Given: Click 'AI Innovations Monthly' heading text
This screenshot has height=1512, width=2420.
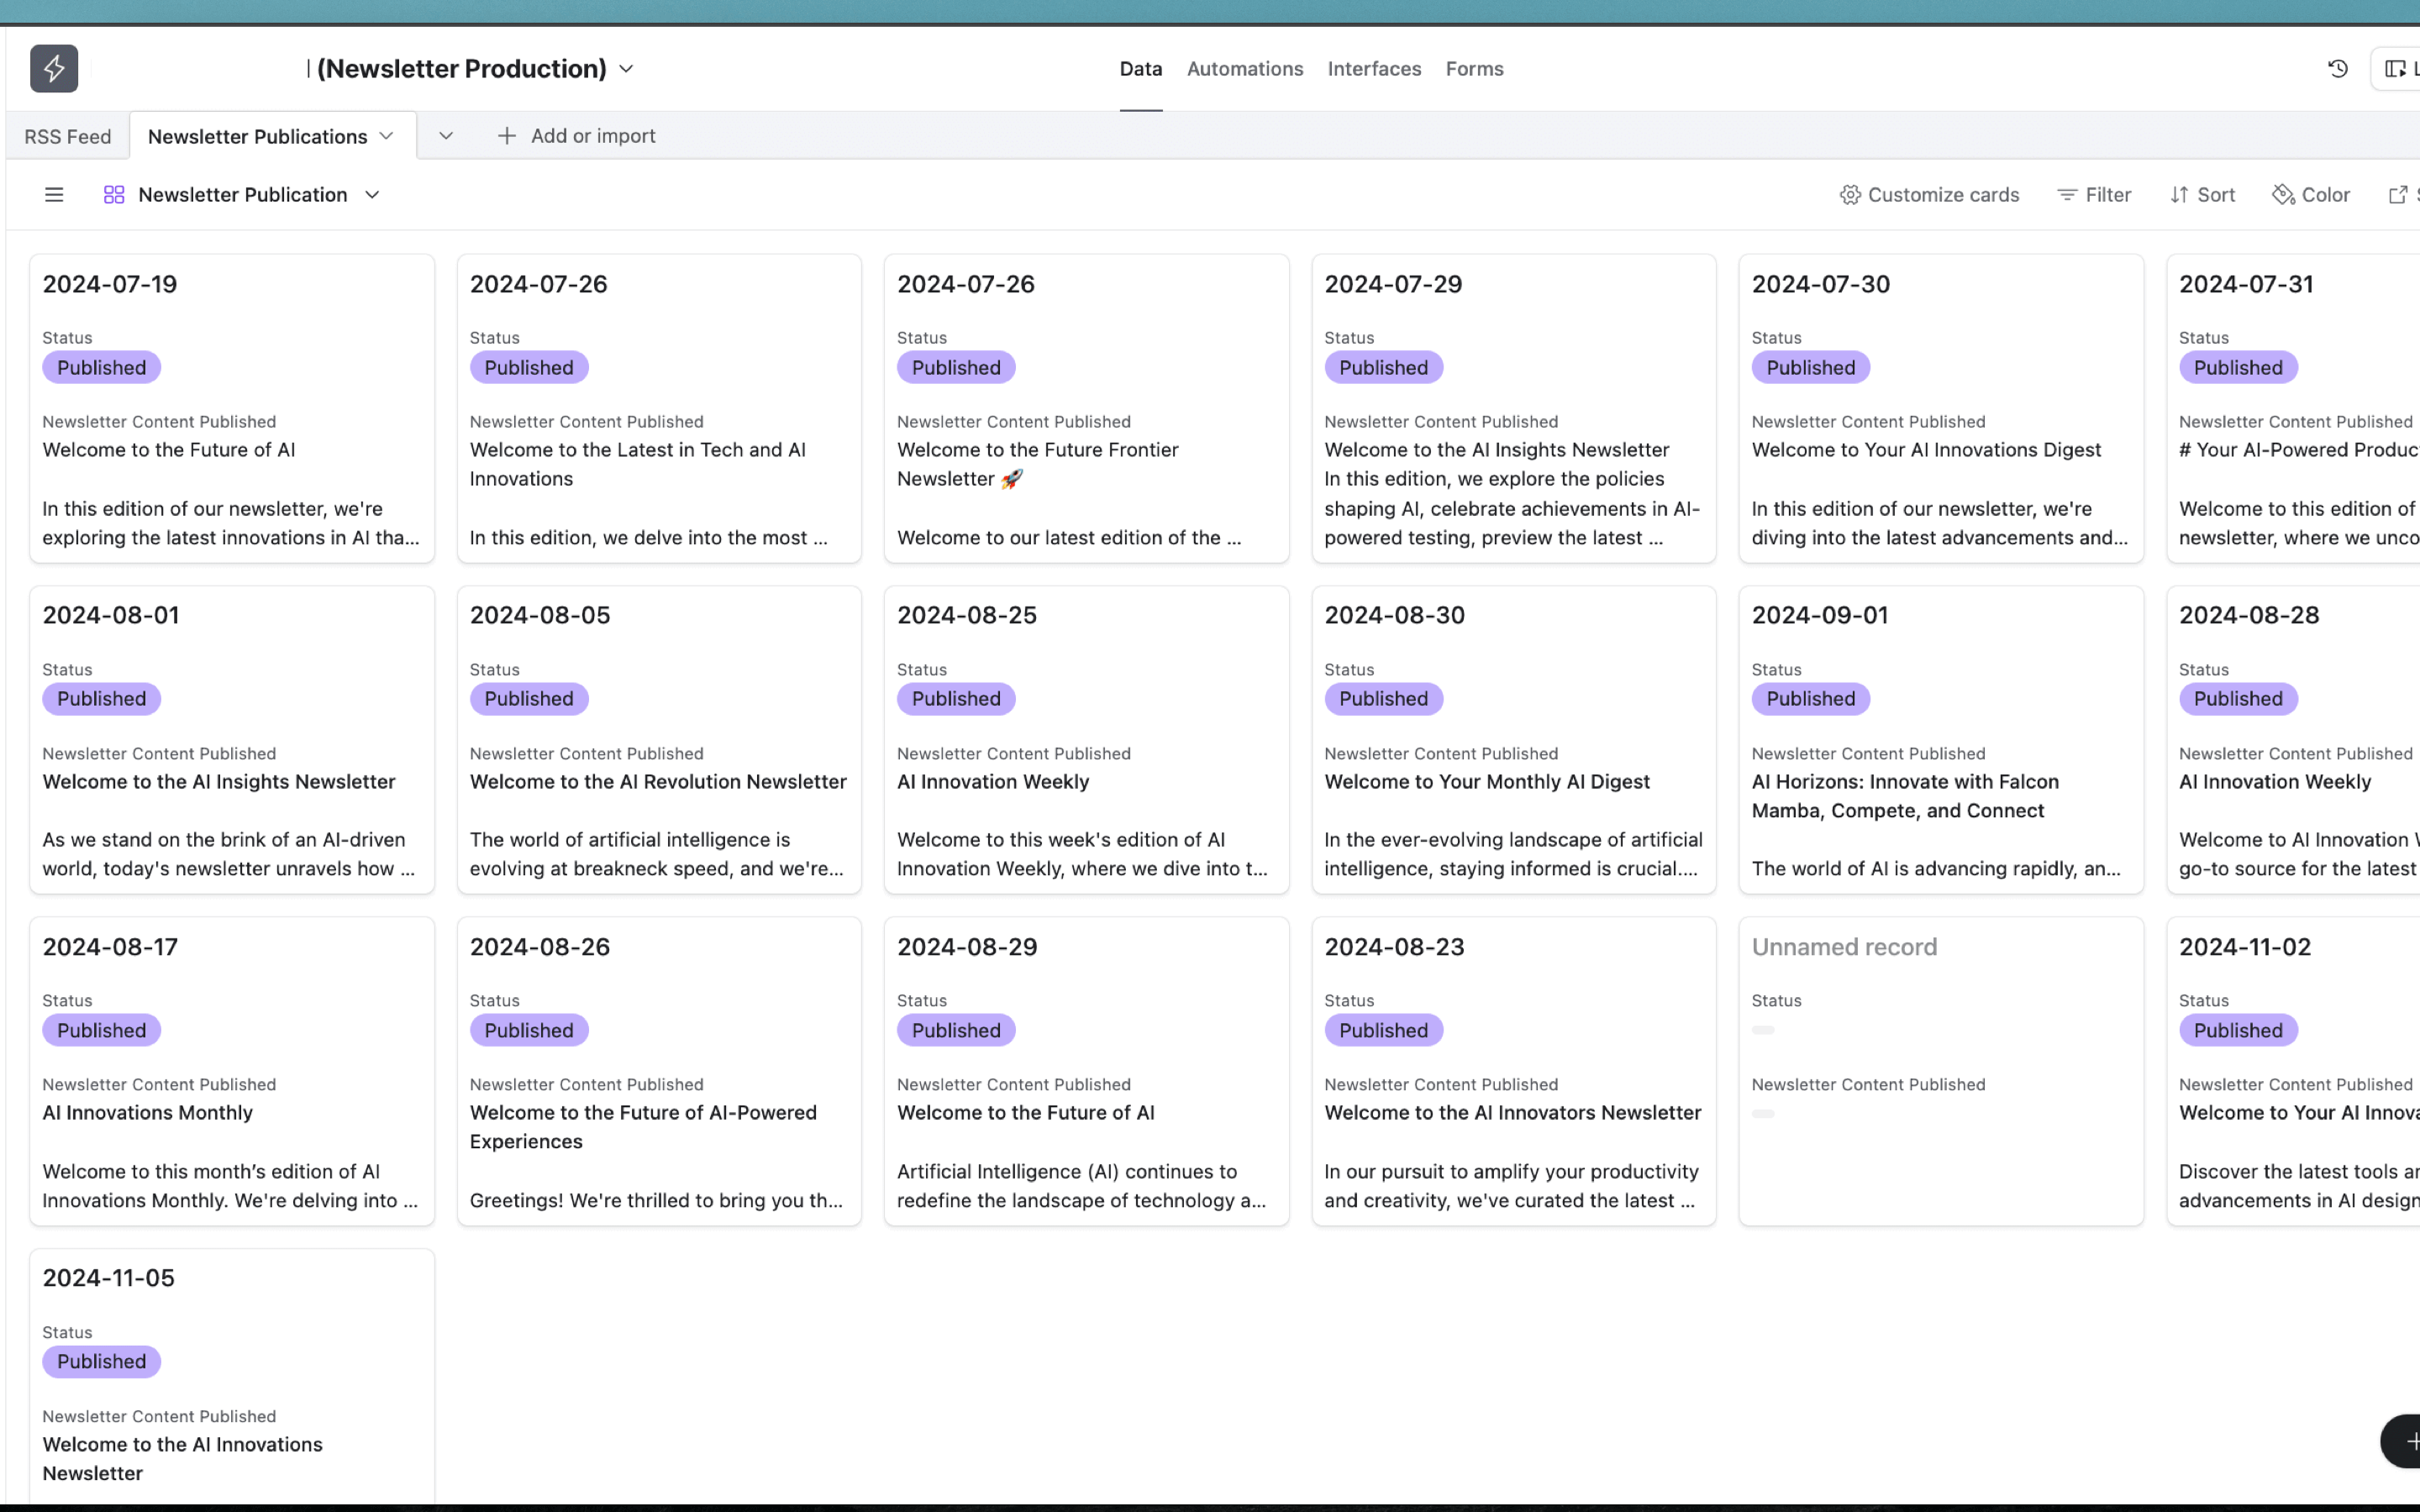Looking at the screenshot, I should pos(148,1113).
